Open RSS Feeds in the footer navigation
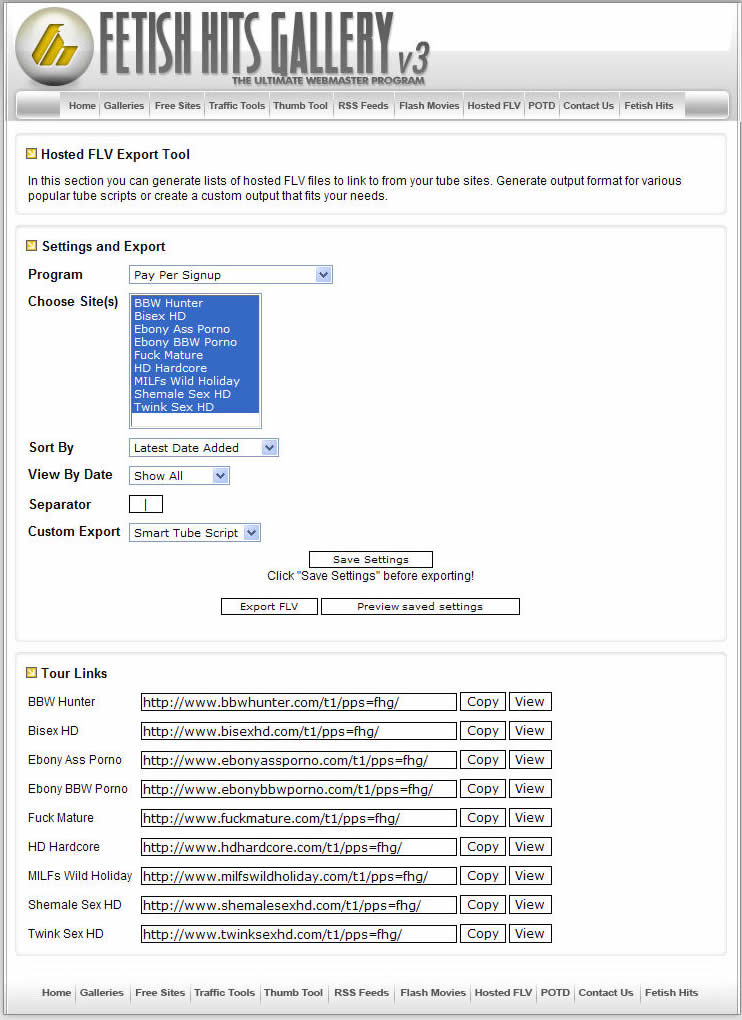Viewport: 742px width, 1020px height. tap(362, 992)
